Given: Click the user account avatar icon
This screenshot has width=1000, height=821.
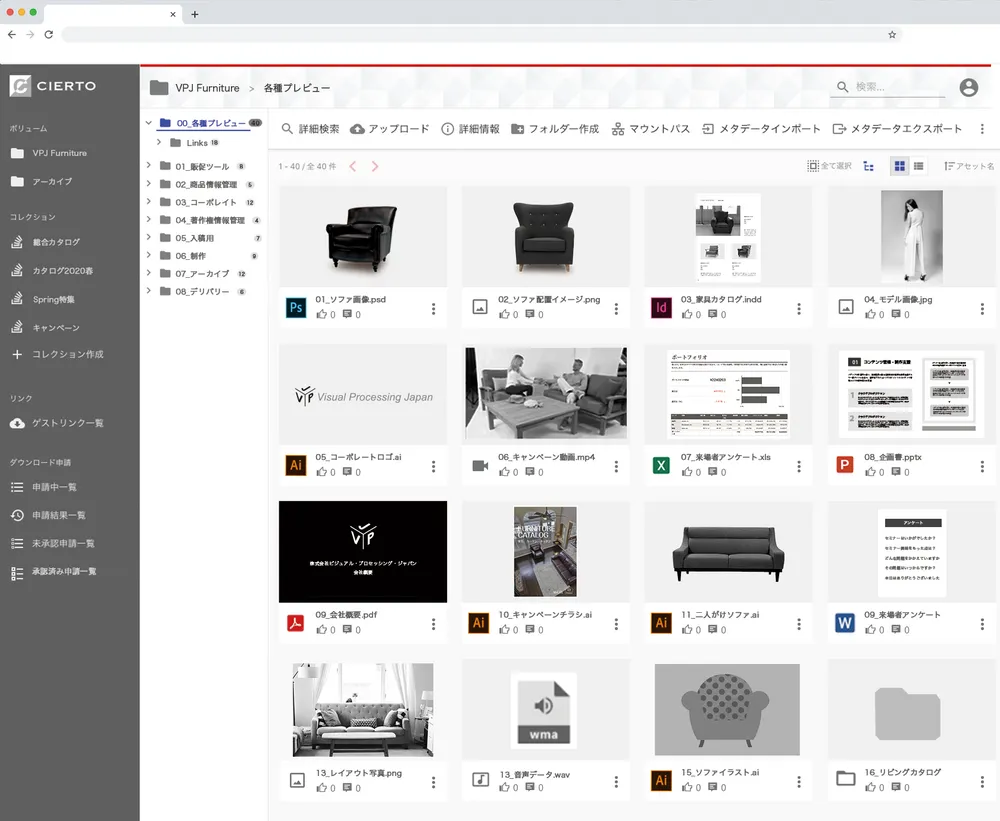Looking at the screenshot, I should click(x=968, y=88).
